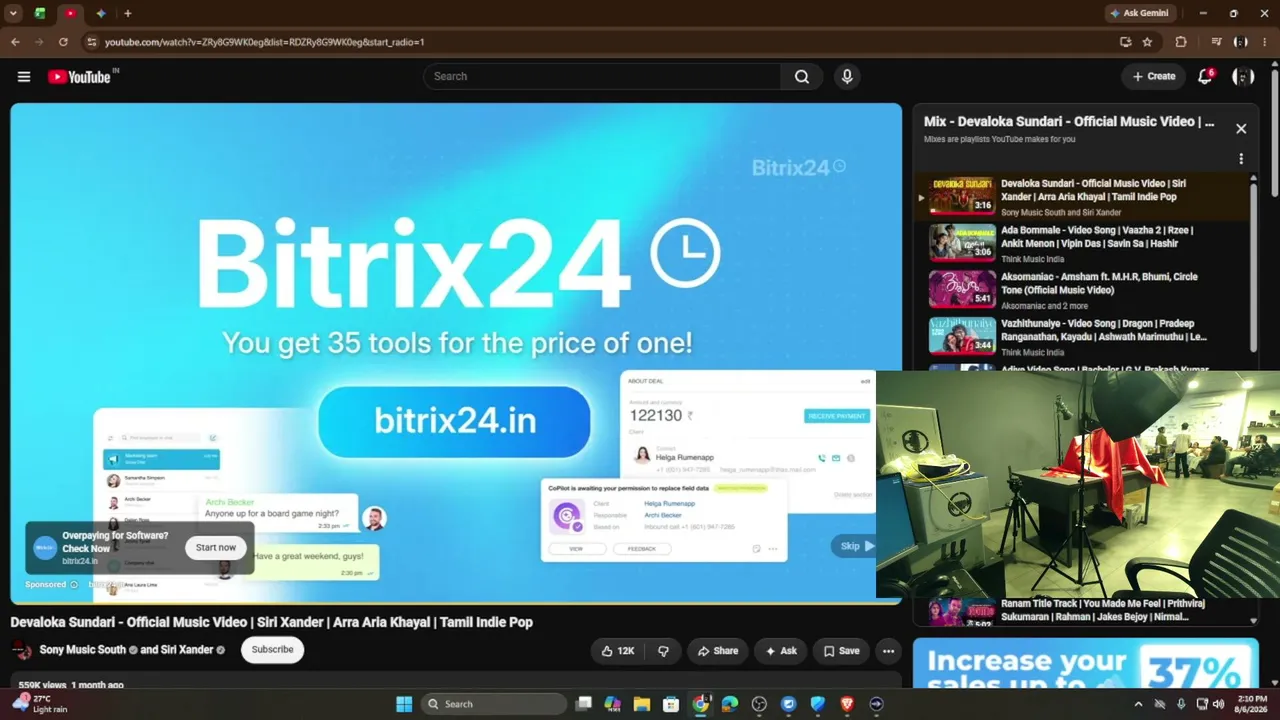Open clock showing 2:10 PM
The image size is (1280, 720).
tap(1252, 704)
